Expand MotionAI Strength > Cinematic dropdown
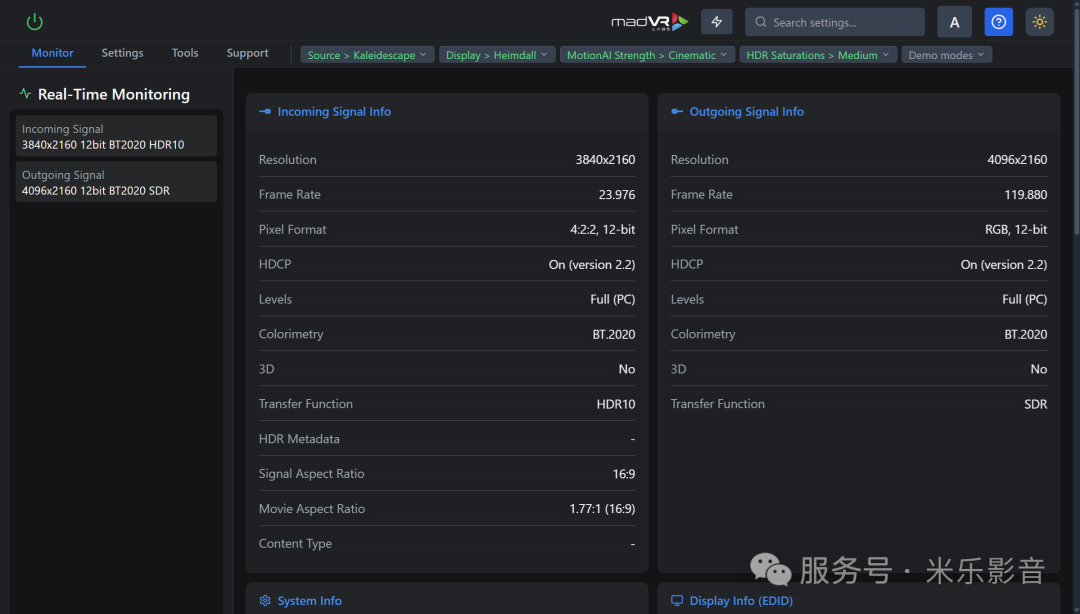1080x614 pixels. click(647, 55)
